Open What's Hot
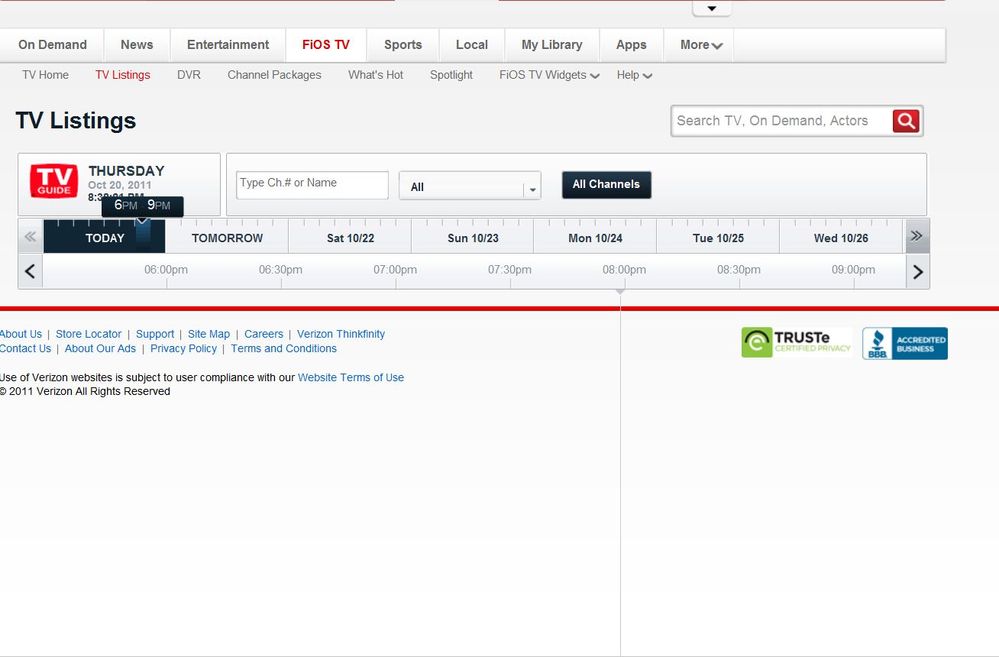This screenshot has width=999, height=657. pyautogui.click(x=375, y=75)
